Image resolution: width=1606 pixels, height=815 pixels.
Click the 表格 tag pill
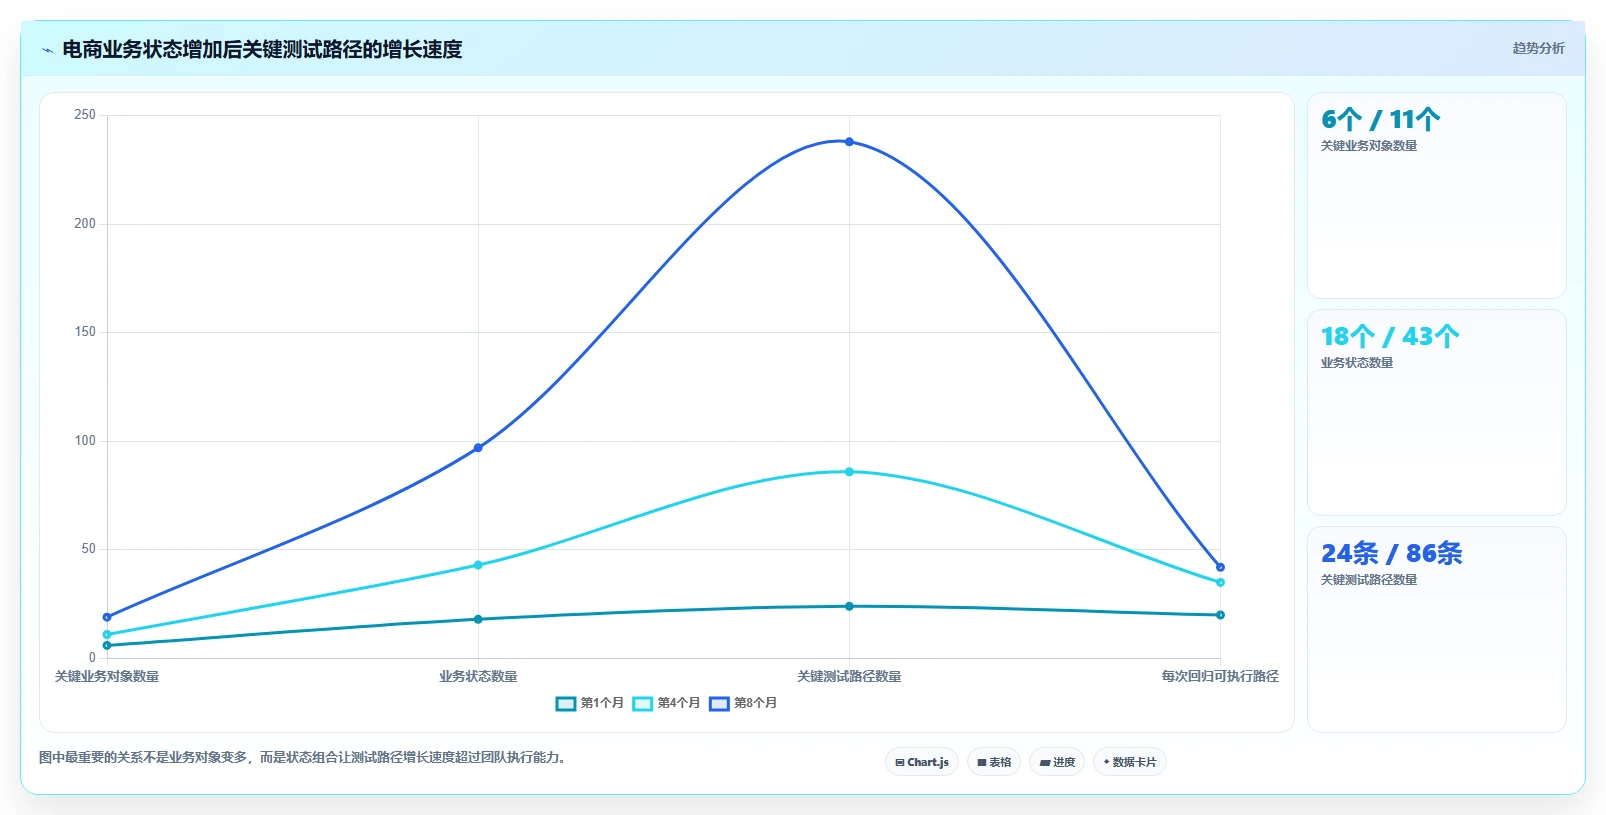[994, 762]
